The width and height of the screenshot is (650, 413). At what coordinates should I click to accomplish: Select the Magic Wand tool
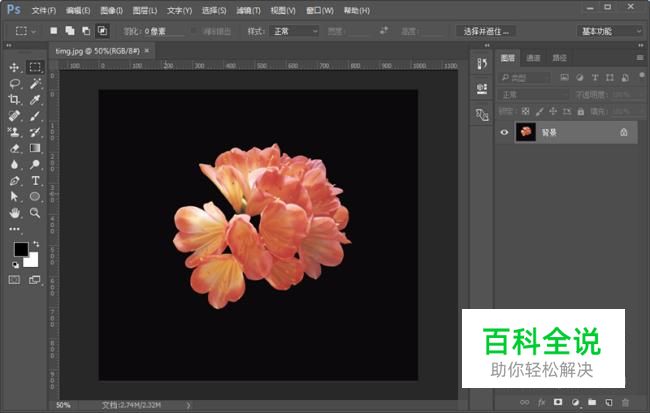click(35, 84)
